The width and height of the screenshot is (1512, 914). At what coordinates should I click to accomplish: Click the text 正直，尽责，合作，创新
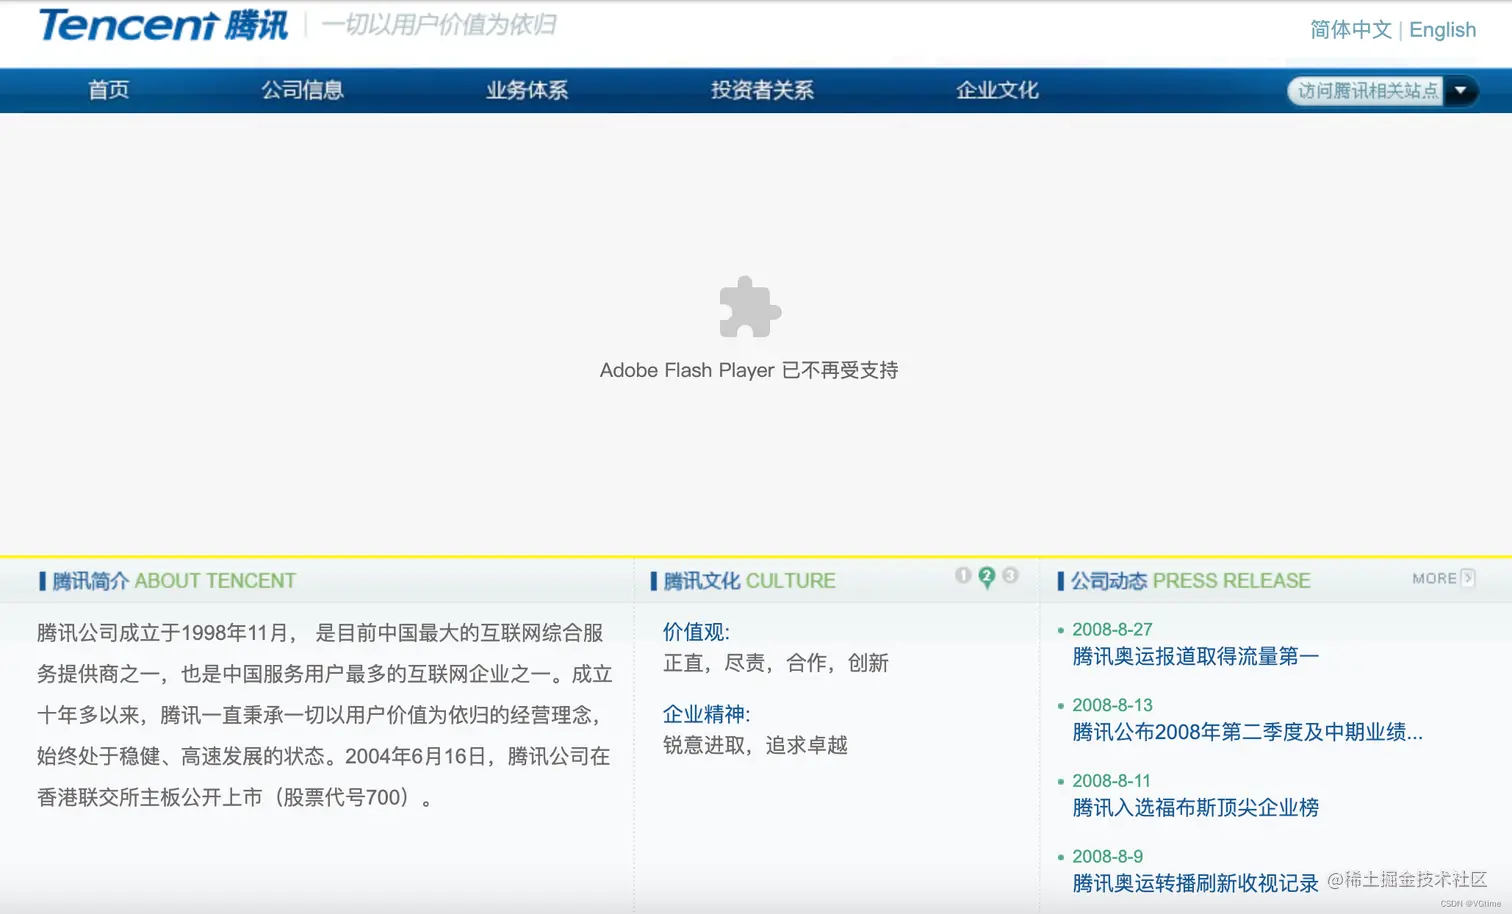[x=775, y=663]
